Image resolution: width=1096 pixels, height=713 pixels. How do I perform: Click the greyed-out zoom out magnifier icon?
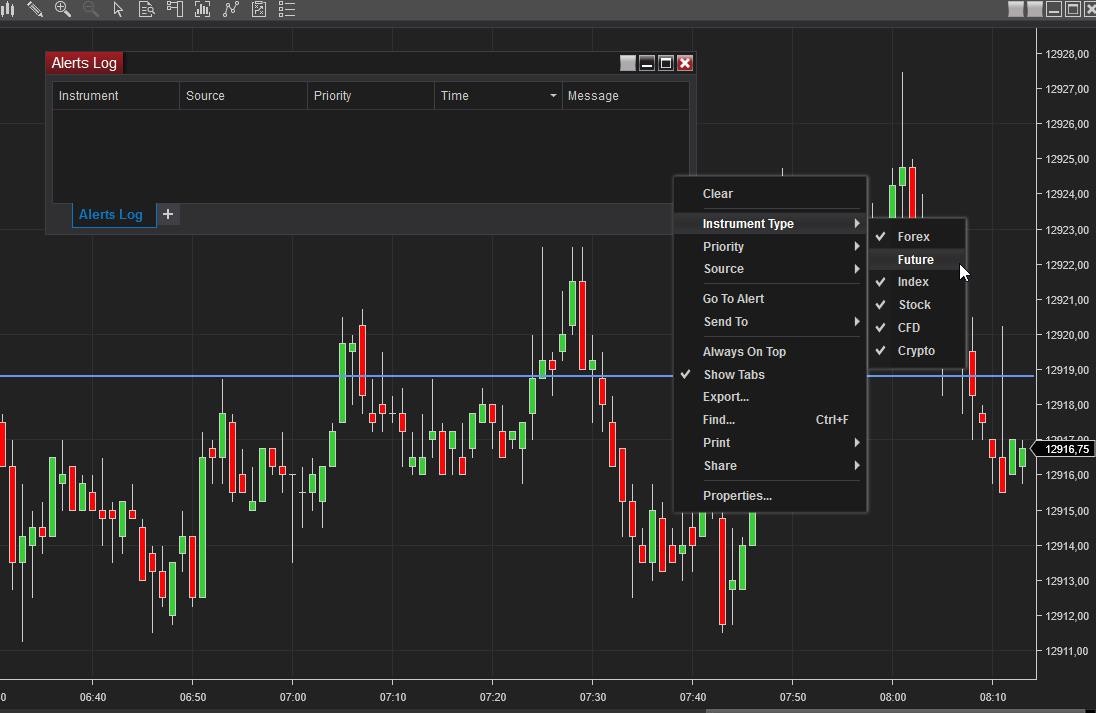coord(90,9)
